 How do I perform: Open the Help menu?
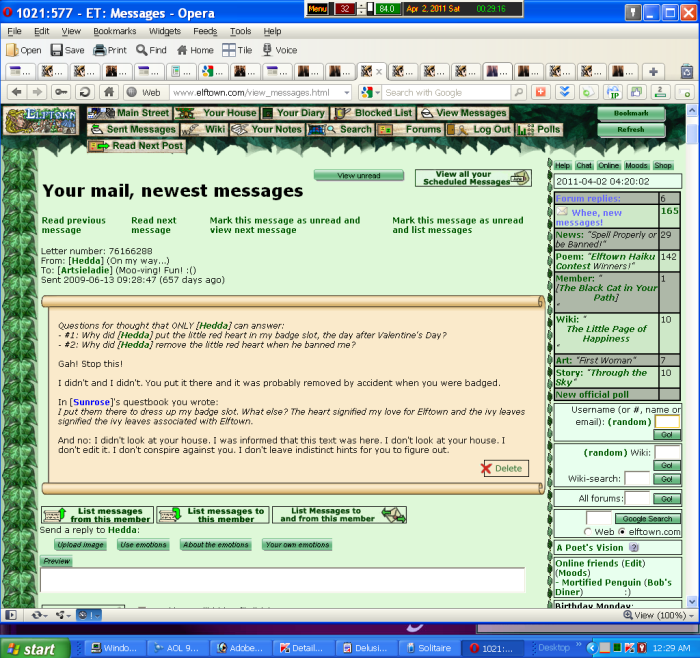click(x=272, y=31)
